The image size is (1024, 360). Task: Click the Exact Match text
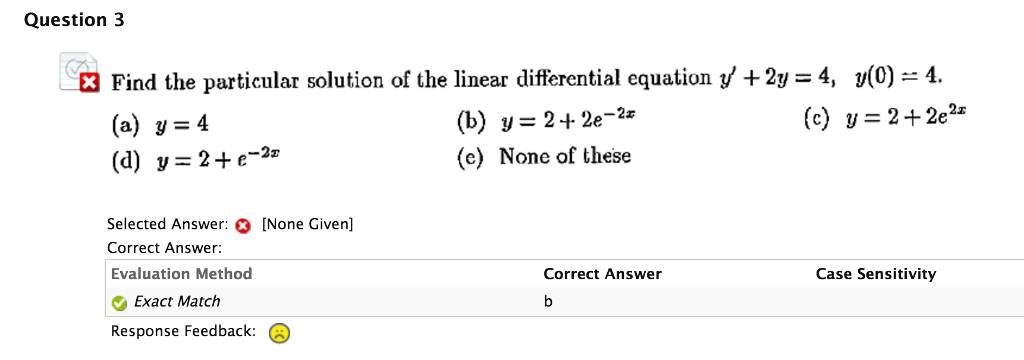coord(177,302)
